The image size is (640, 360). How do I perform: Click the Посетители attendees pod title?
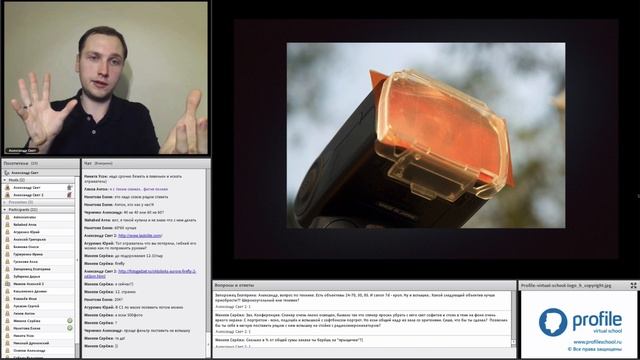[x=16, y=163]
